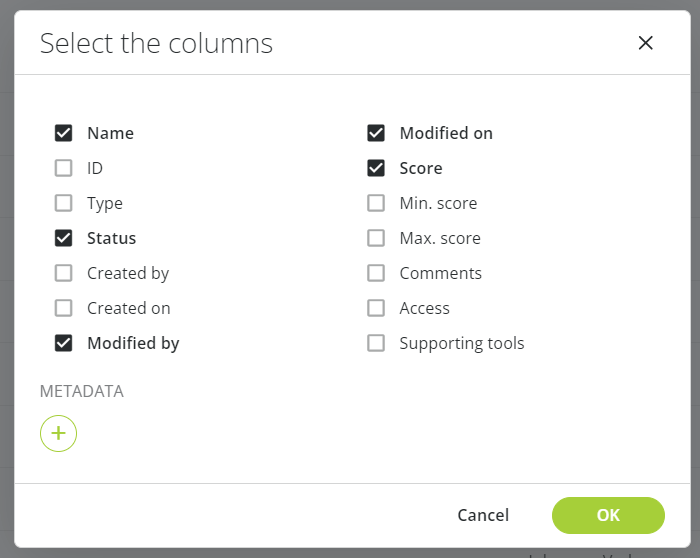Uncheck the Modified on column
The height and width of the screenshot is (558, 700).
point(376,133)
